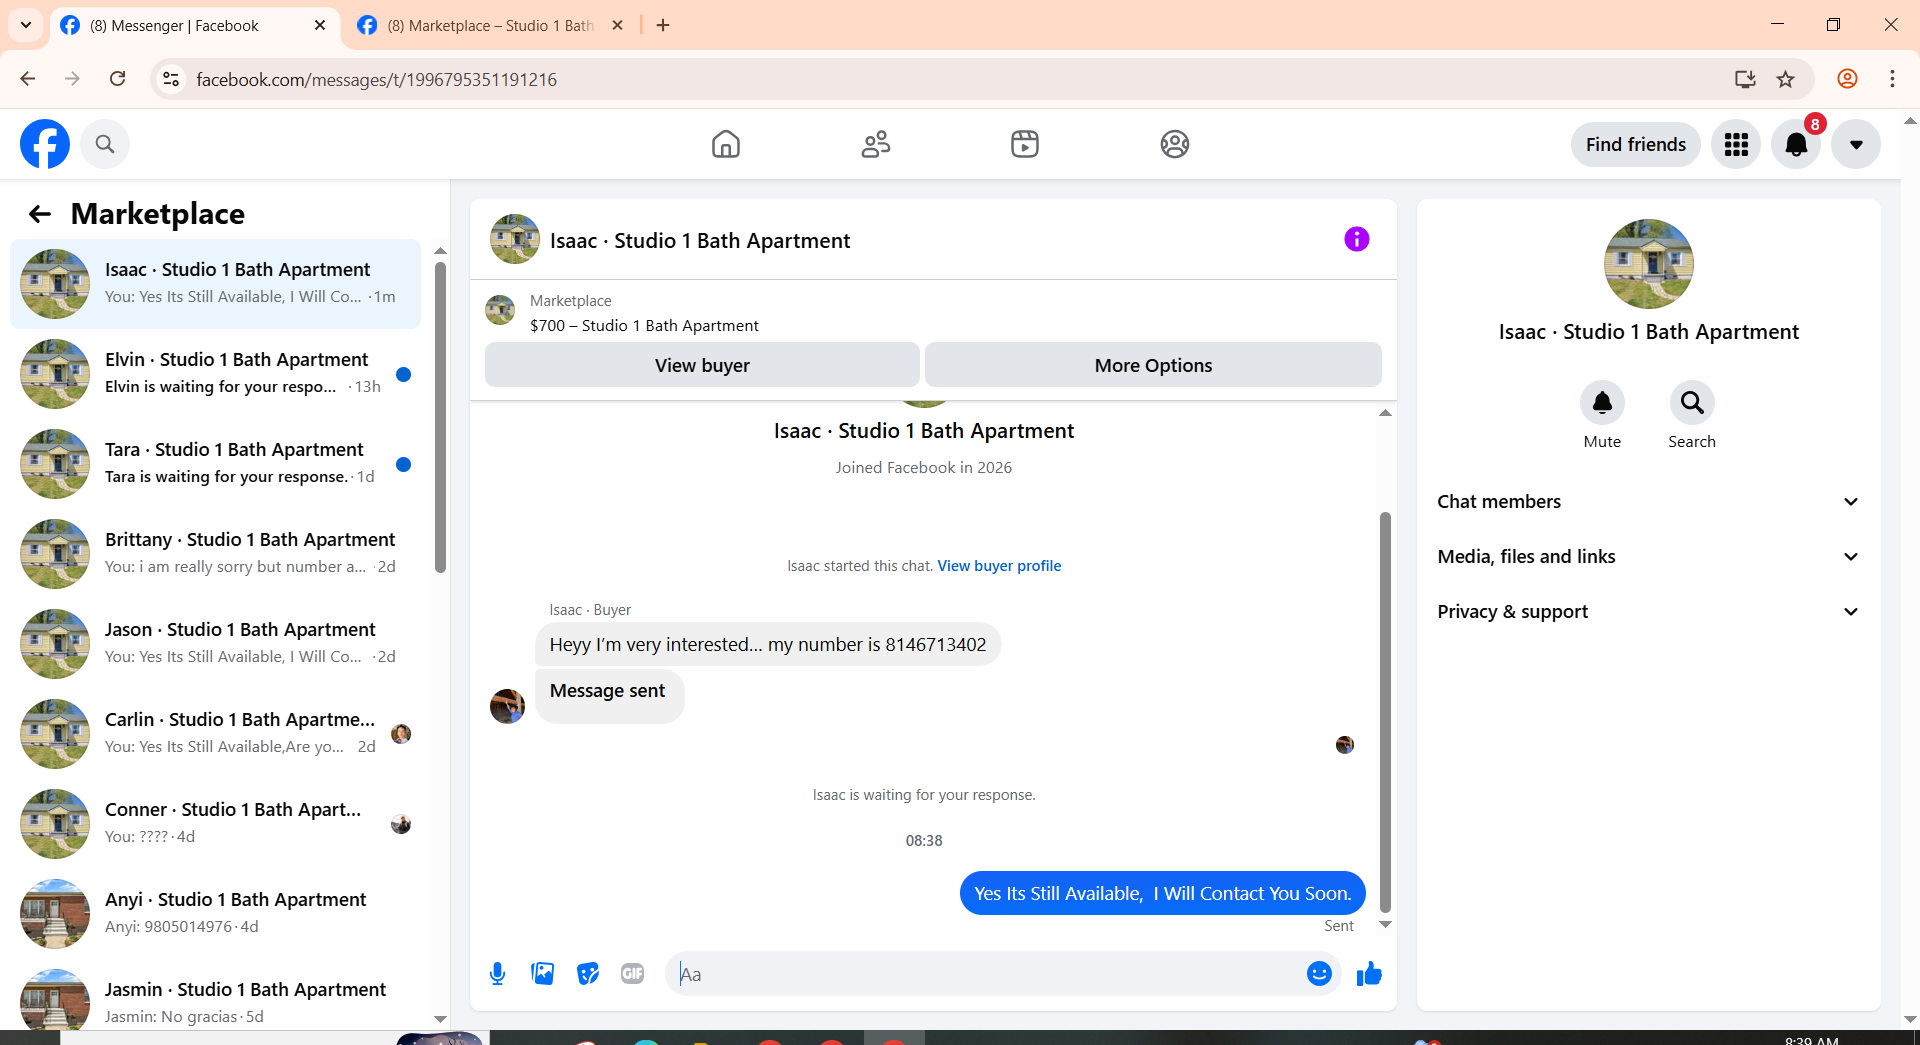Image resolution: width=1920 pixels, height=1045 pixels.
Task: Open Chrome three-dot menu
Action: [1892, 79]
